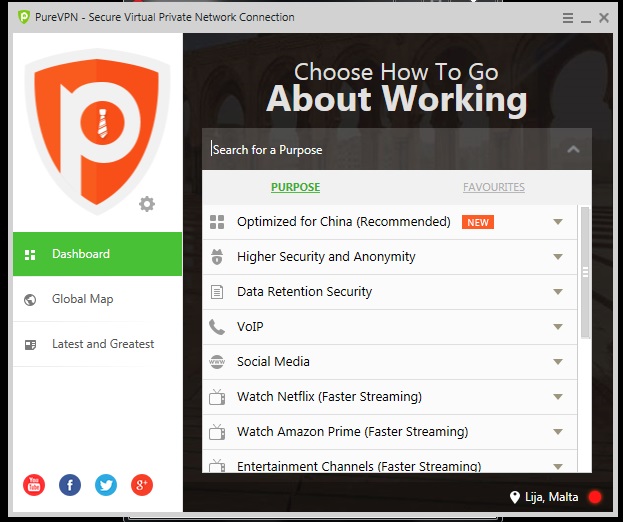Click the purpose list scrollbar thumb
This screenshot has width=623, height=522.
585,273
